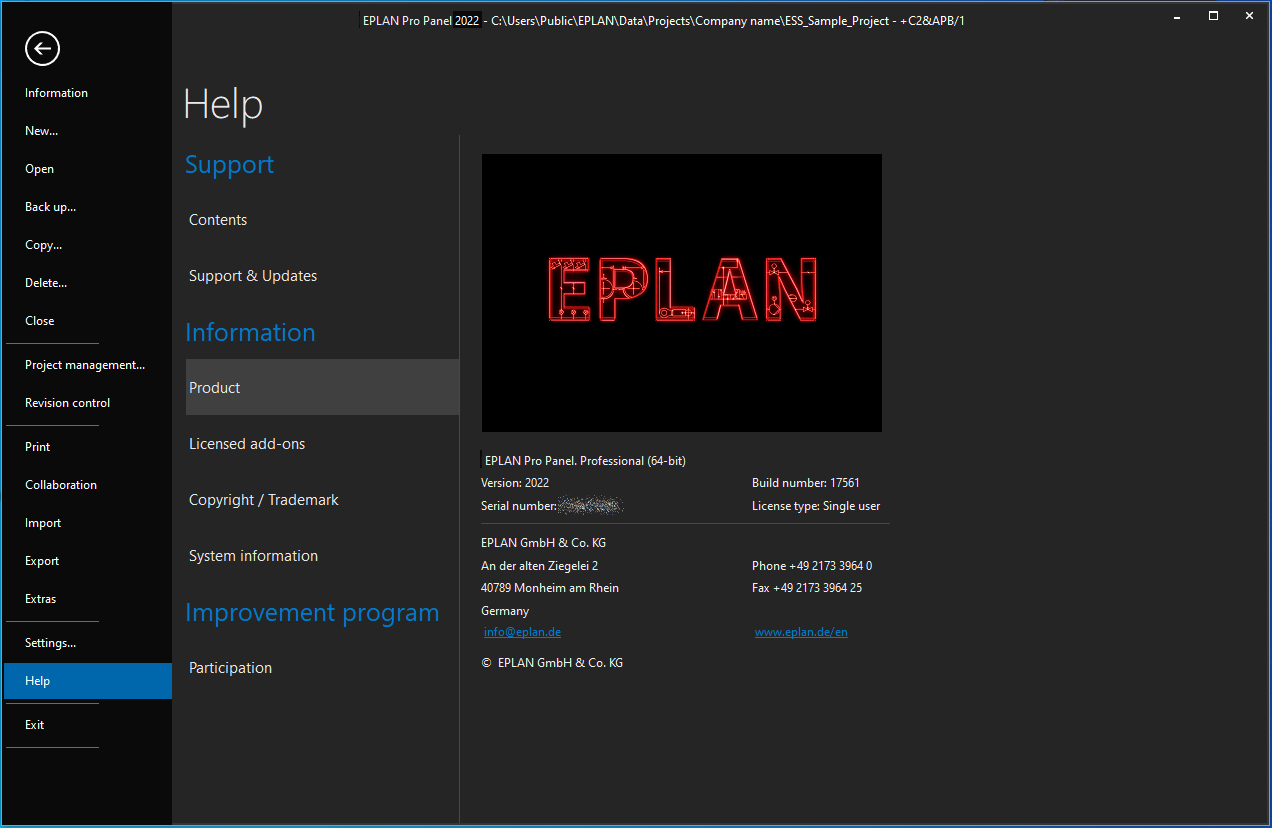This screenshot has width=1272, height=828.
Task: Go to the Print page
Action: (38, 447)
